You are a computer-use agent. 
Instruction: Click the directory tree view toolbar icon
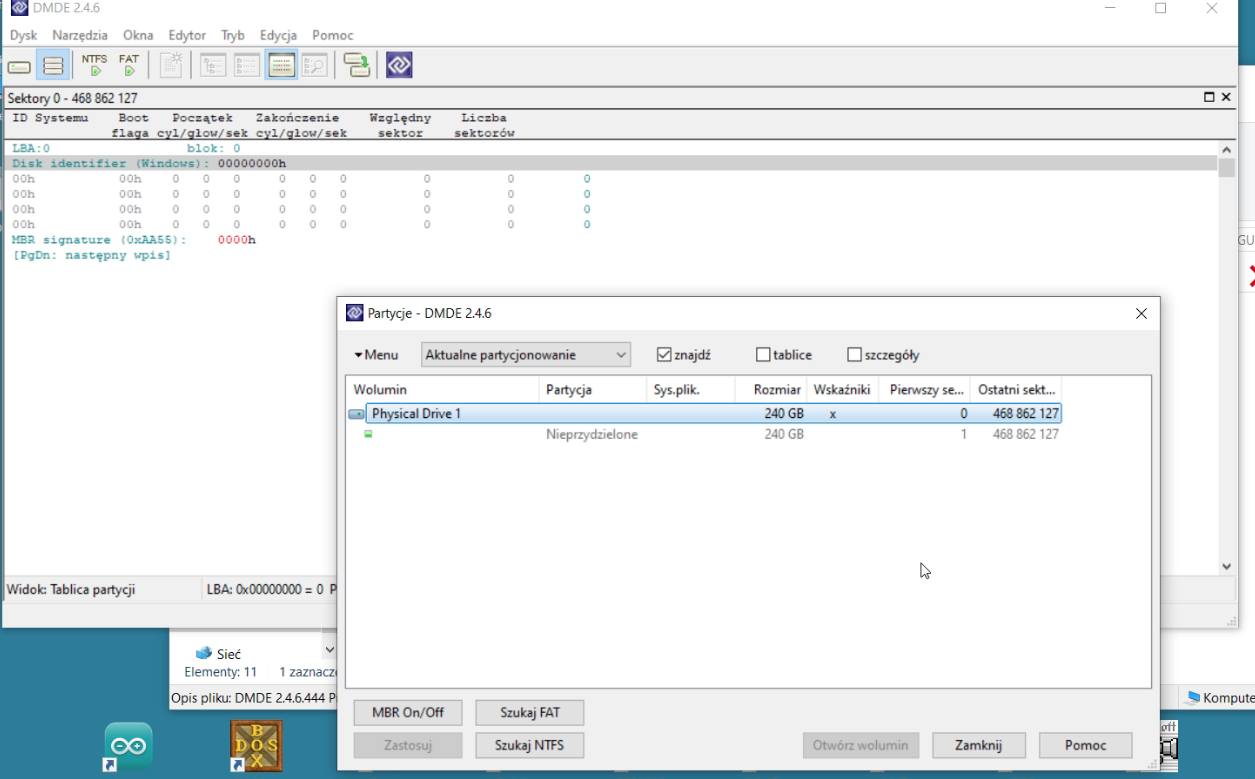pyautogui.click(x=213, y=66)
